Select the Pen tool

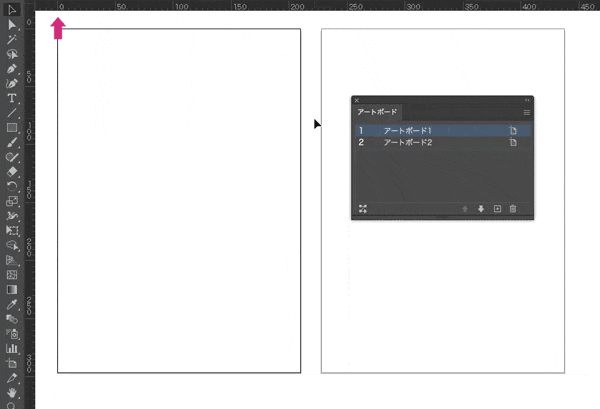point(12,69)
